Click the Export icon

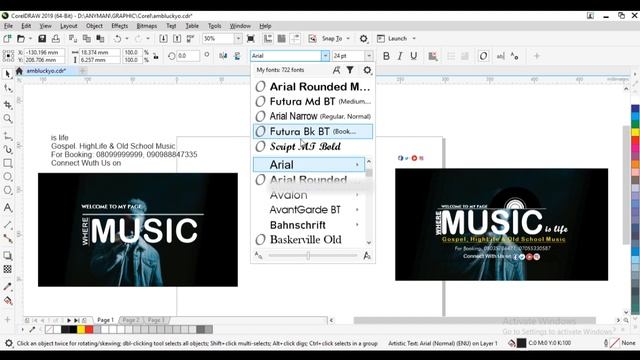(177, 38)
